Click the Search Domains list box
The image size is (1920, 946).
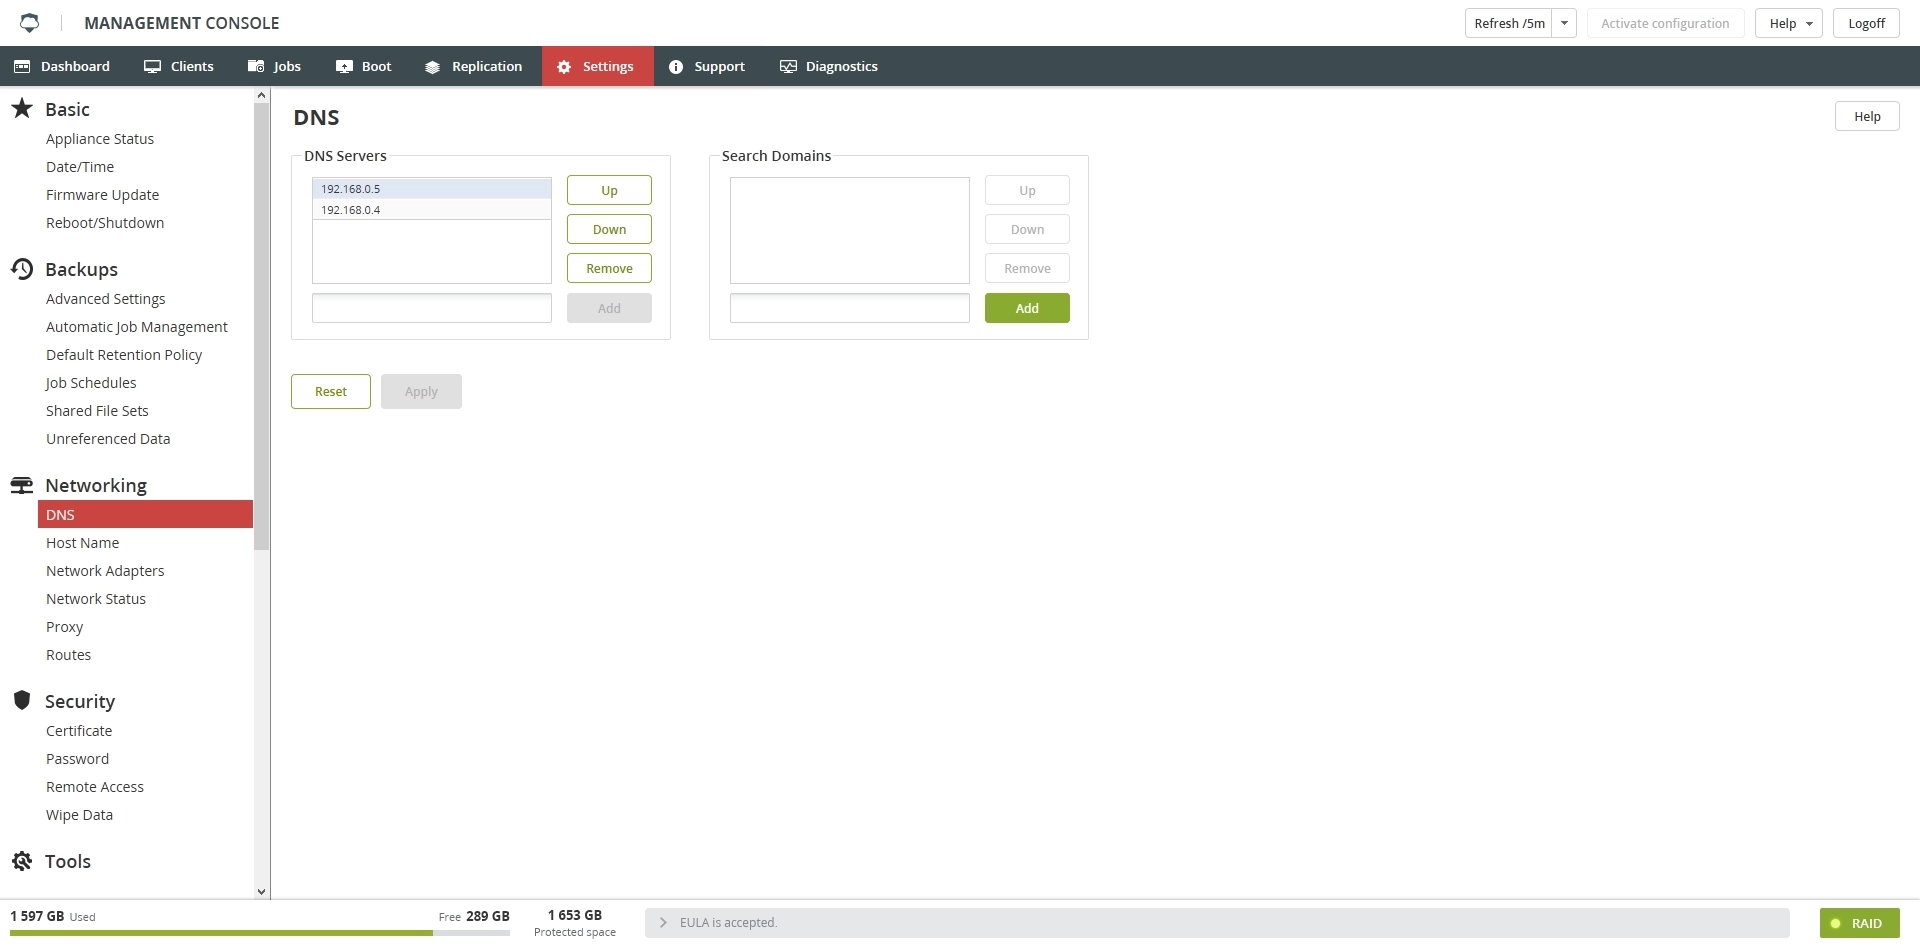pyautogui.click(x=850, y=230)
